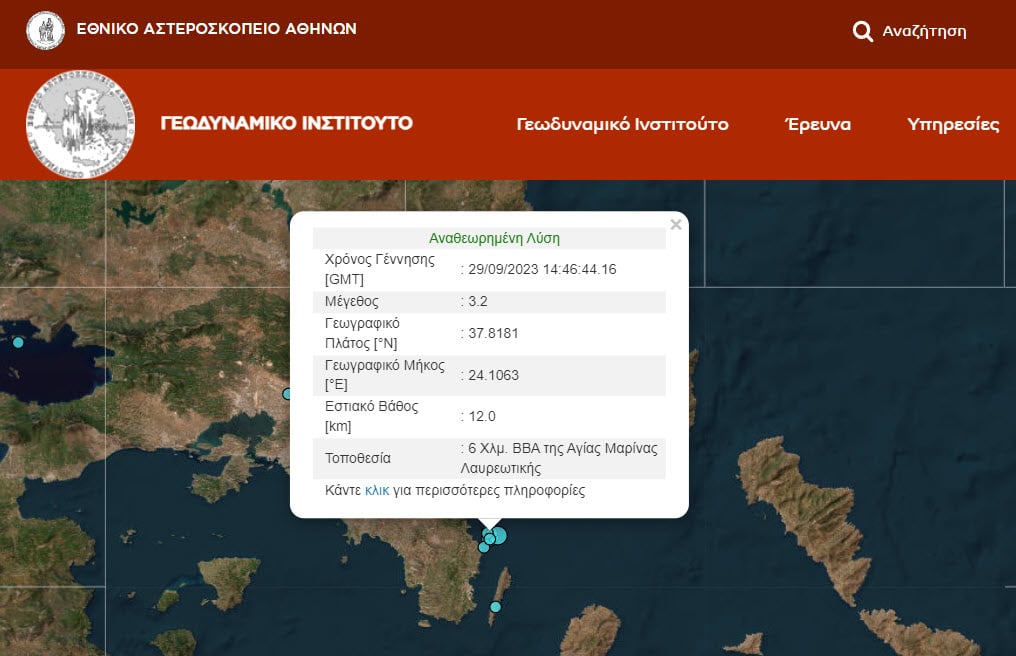Select the earthquake marker in the Gulf of Corinth
1016x656 pixels.
pyautogui.click(x=18, y=342)
